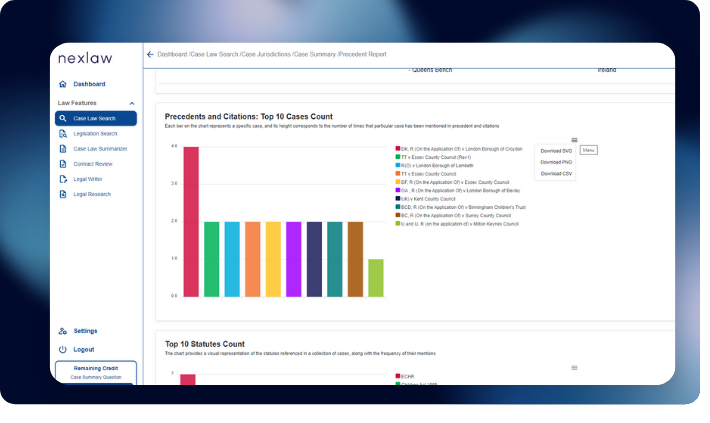Open Case Law Summarizer in the sidebar
Screen dimensions: 710x423
coord(100,149)
